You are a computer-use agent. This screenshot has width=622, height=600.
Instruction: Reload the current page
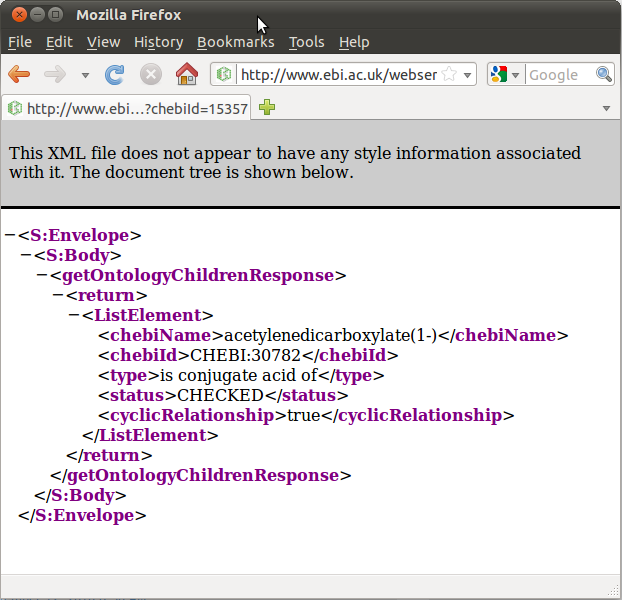115,75
